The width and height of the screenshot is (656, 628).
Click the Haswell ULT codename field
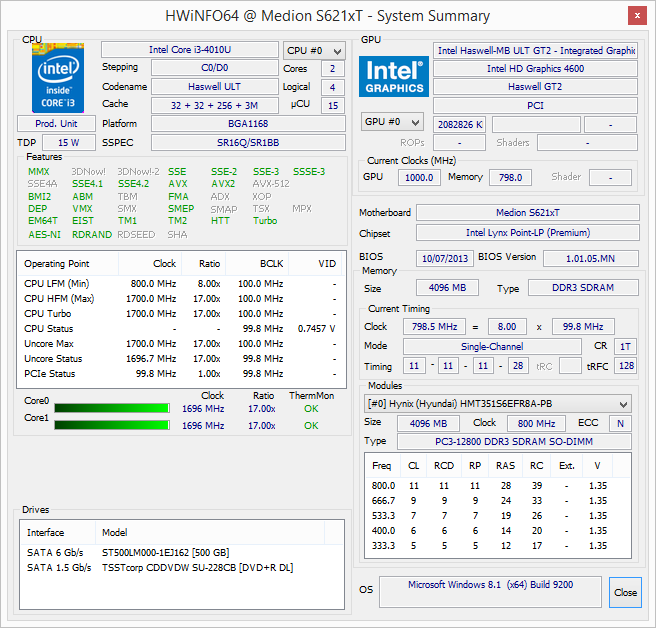(215, 87)
